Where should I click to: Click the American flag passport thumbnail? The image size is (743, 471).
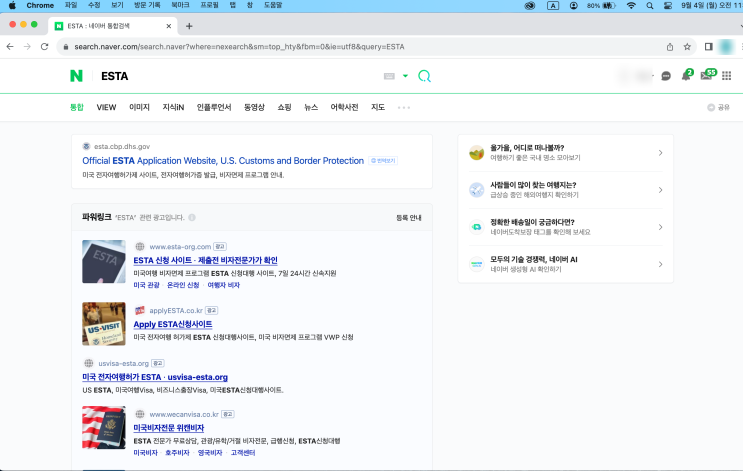[104, 427]
